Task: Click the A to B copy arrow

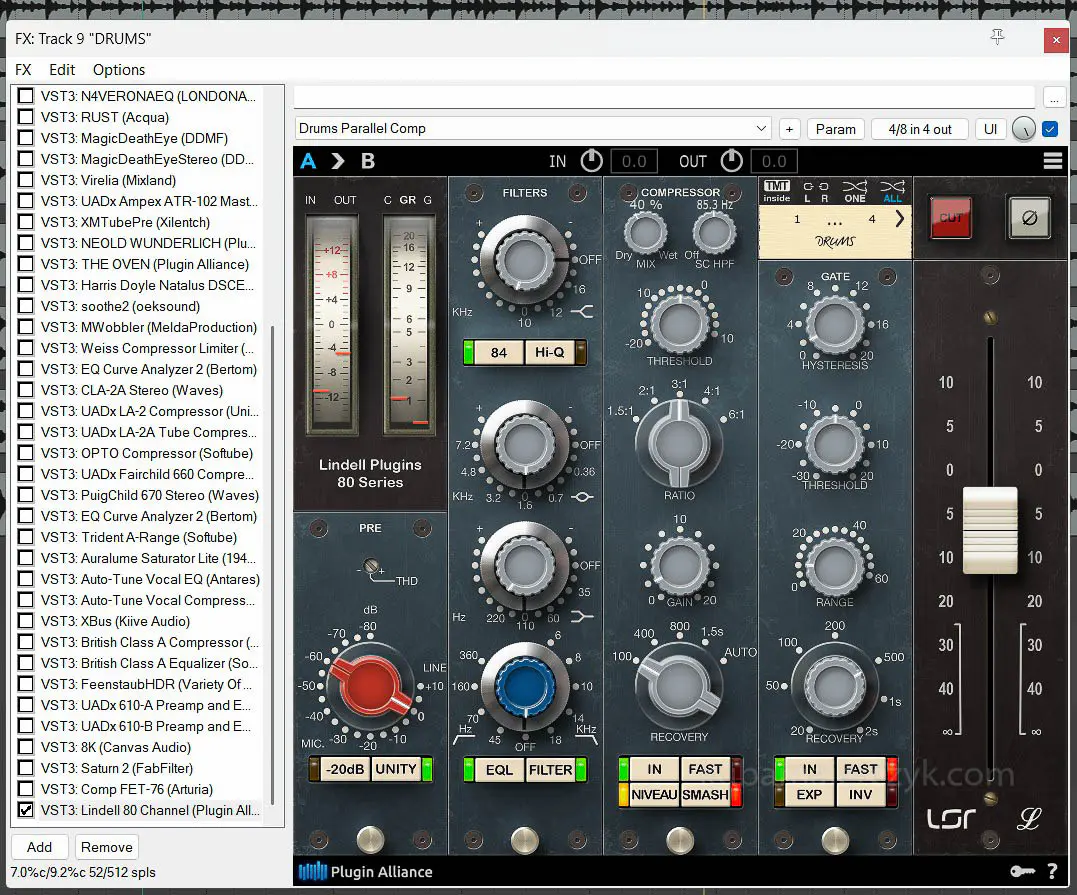Action: pos(337,161)
